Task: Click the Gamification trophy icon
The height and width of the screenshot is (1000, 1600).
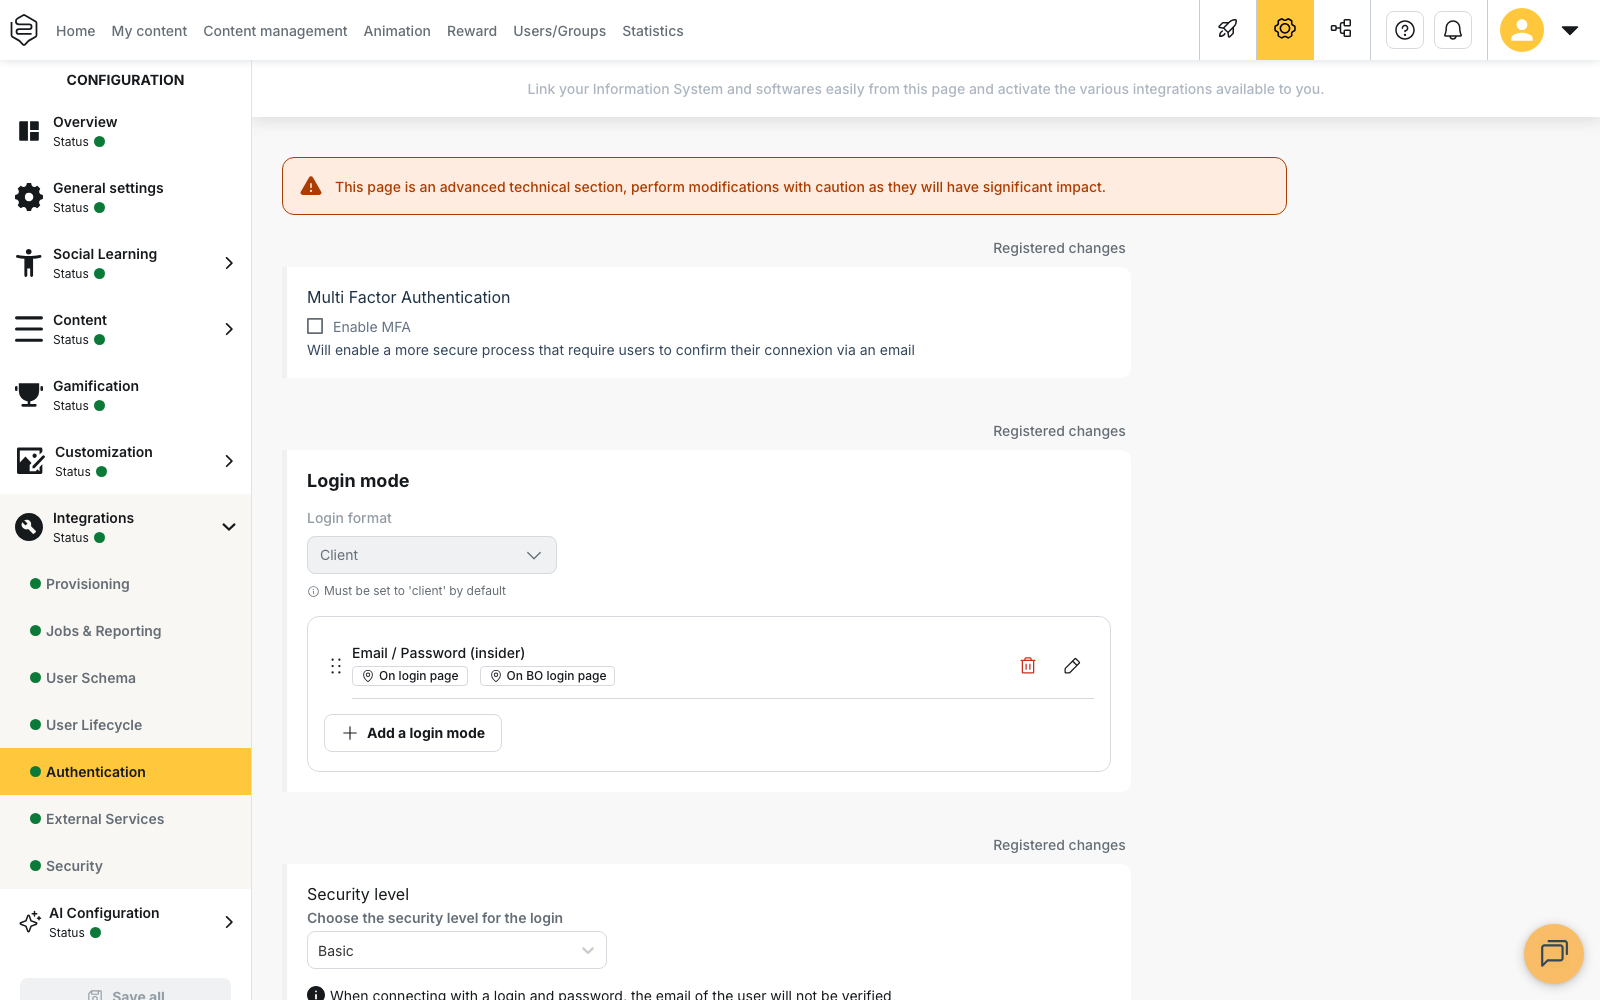Action: (x=29, y=395)
